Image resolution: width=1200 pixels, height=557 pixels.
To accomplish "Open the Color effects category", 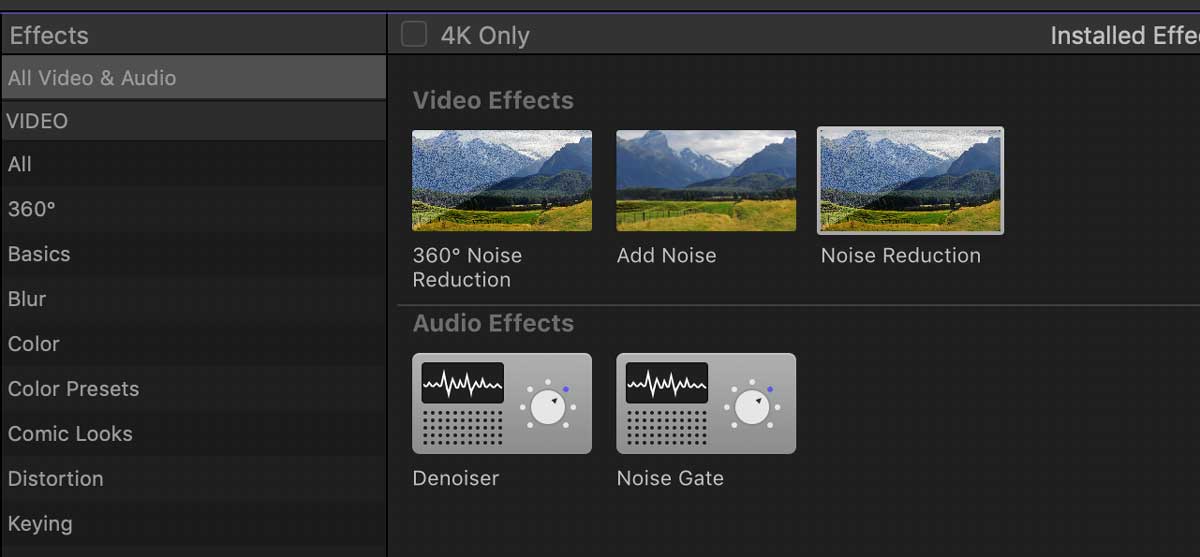I will (x=193, y=344).
